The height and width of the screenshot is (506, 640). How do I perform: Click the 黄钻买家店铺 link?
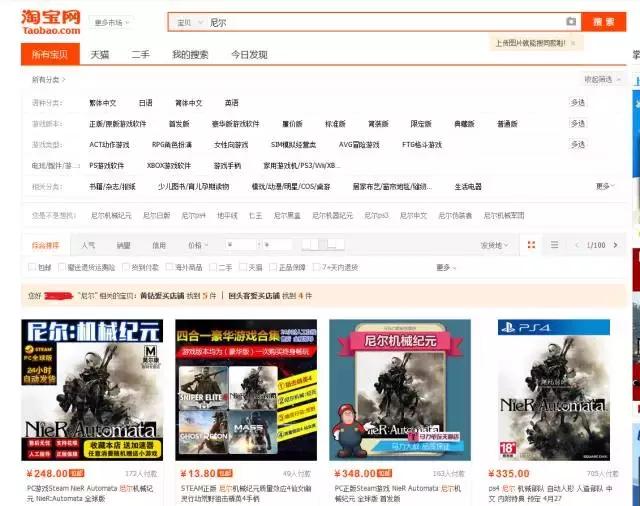point(162,296)
